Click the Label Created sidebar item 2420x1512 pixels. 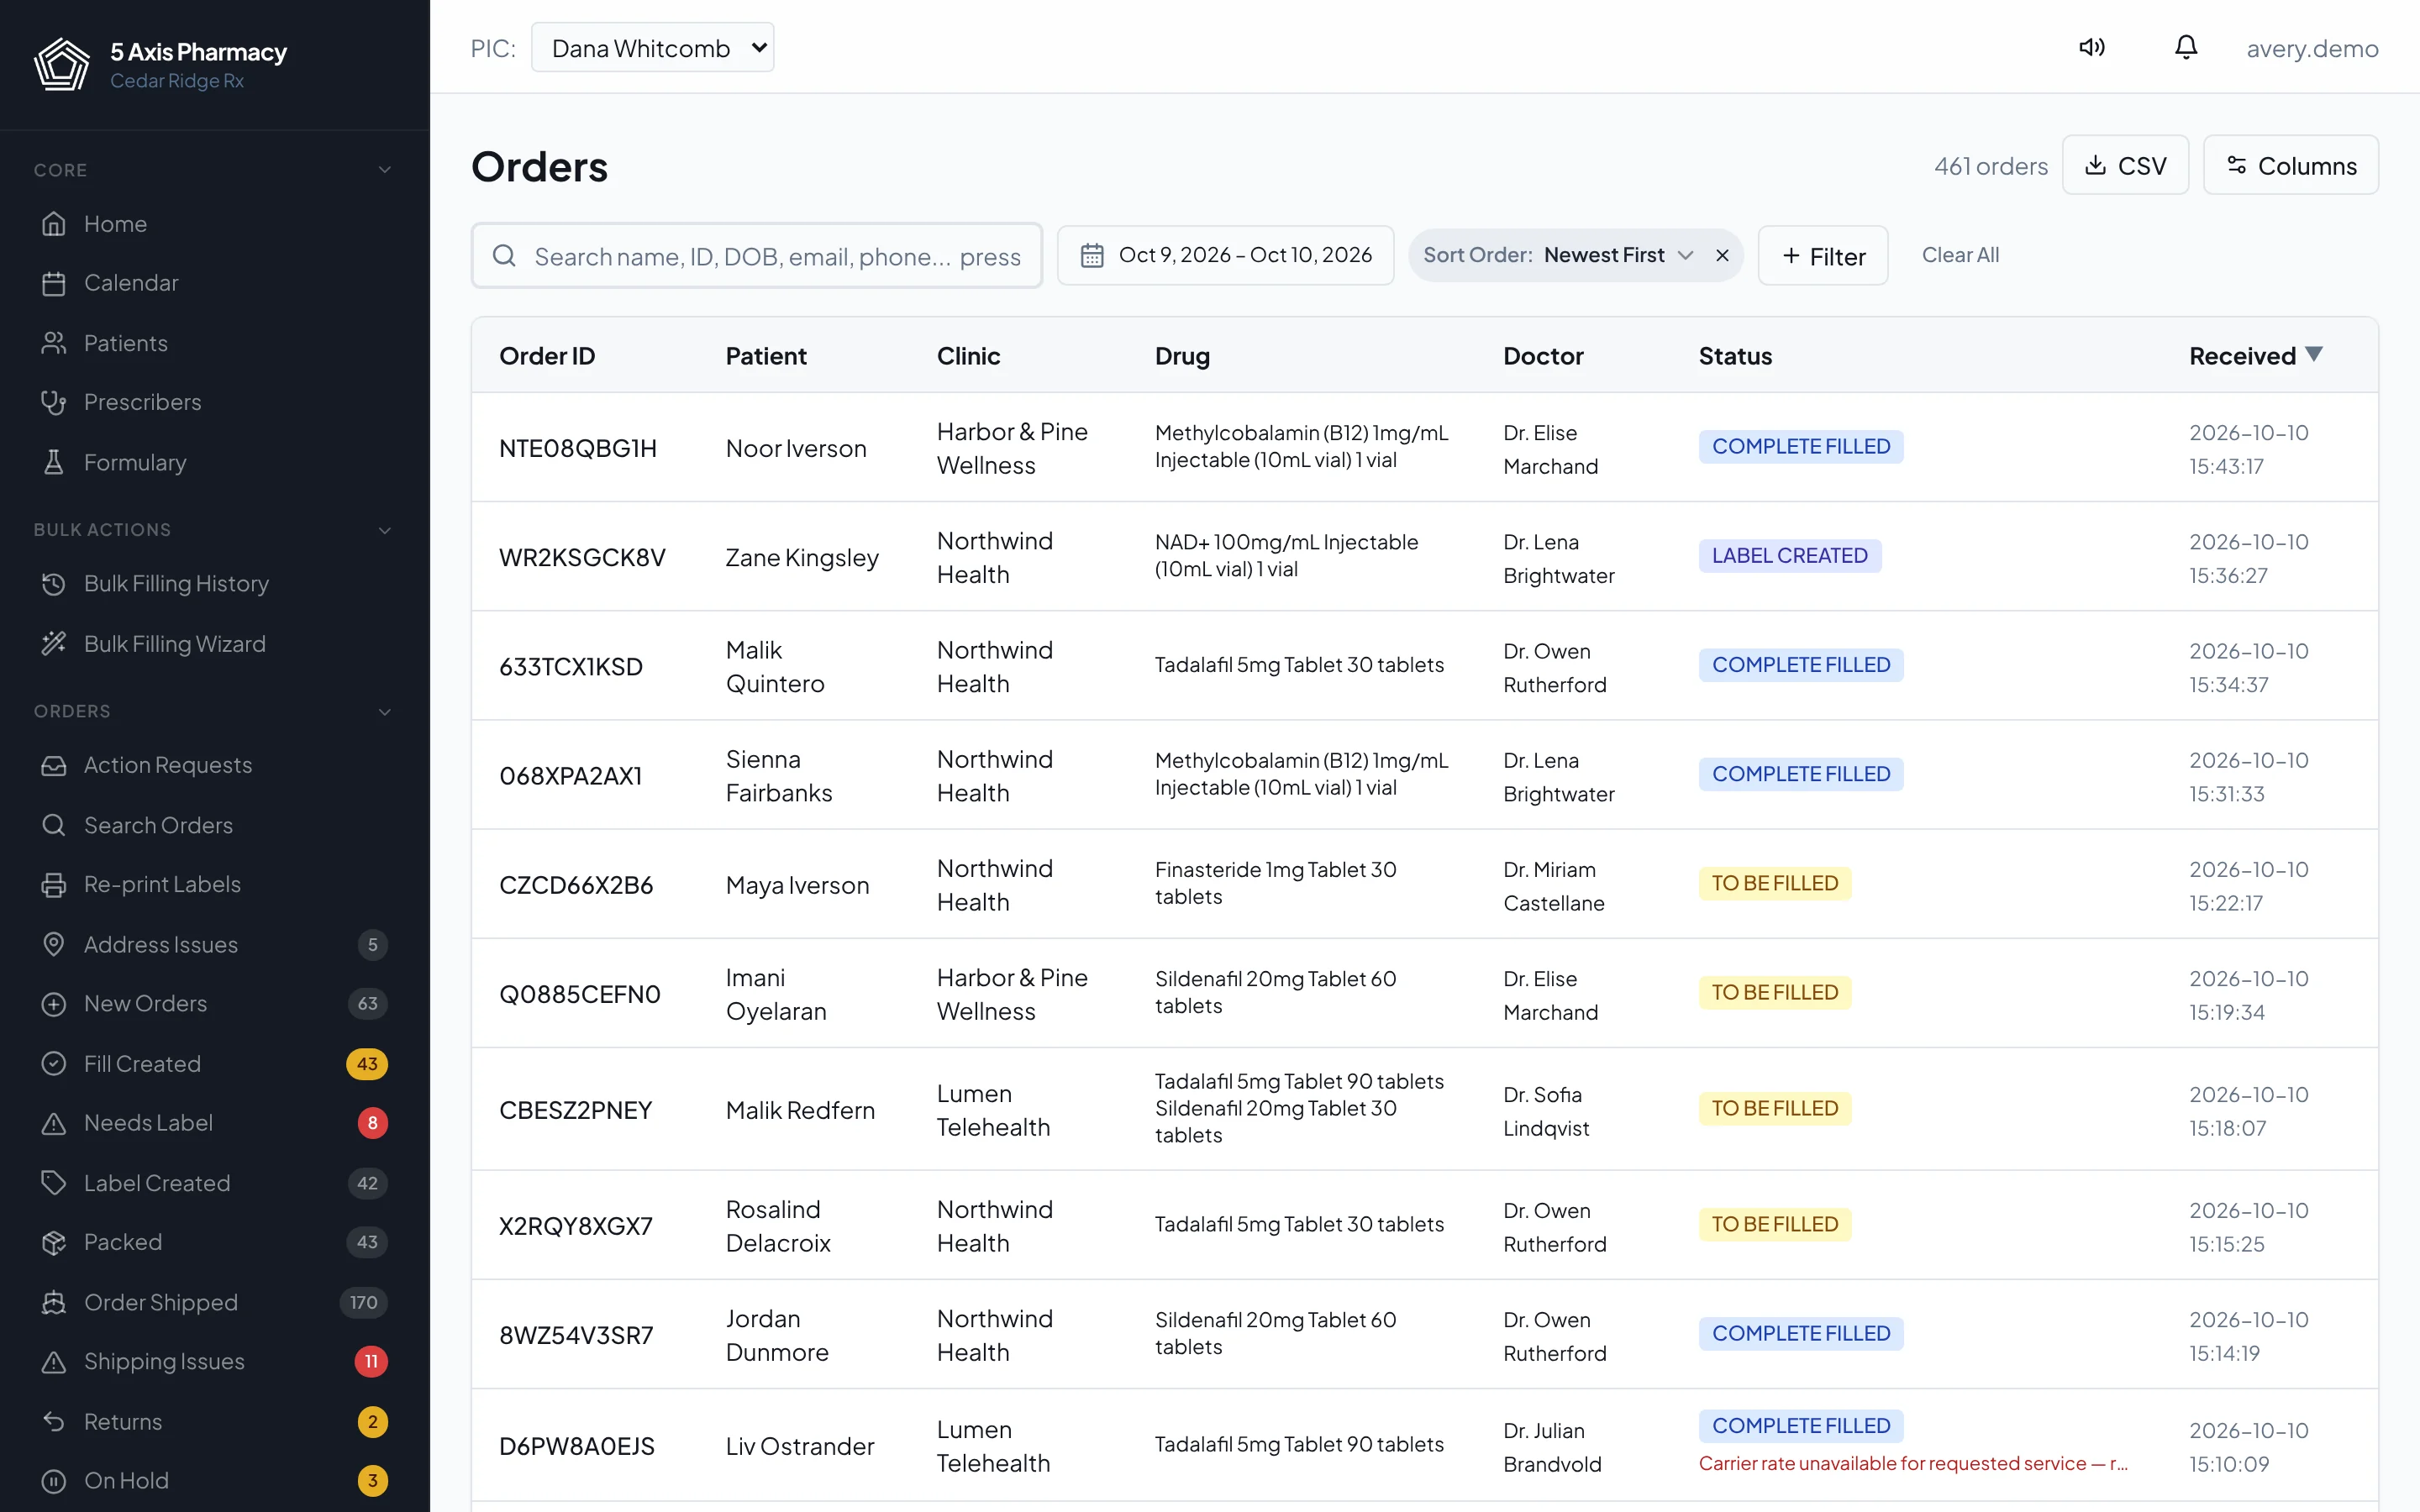[x=215, y=1183]
